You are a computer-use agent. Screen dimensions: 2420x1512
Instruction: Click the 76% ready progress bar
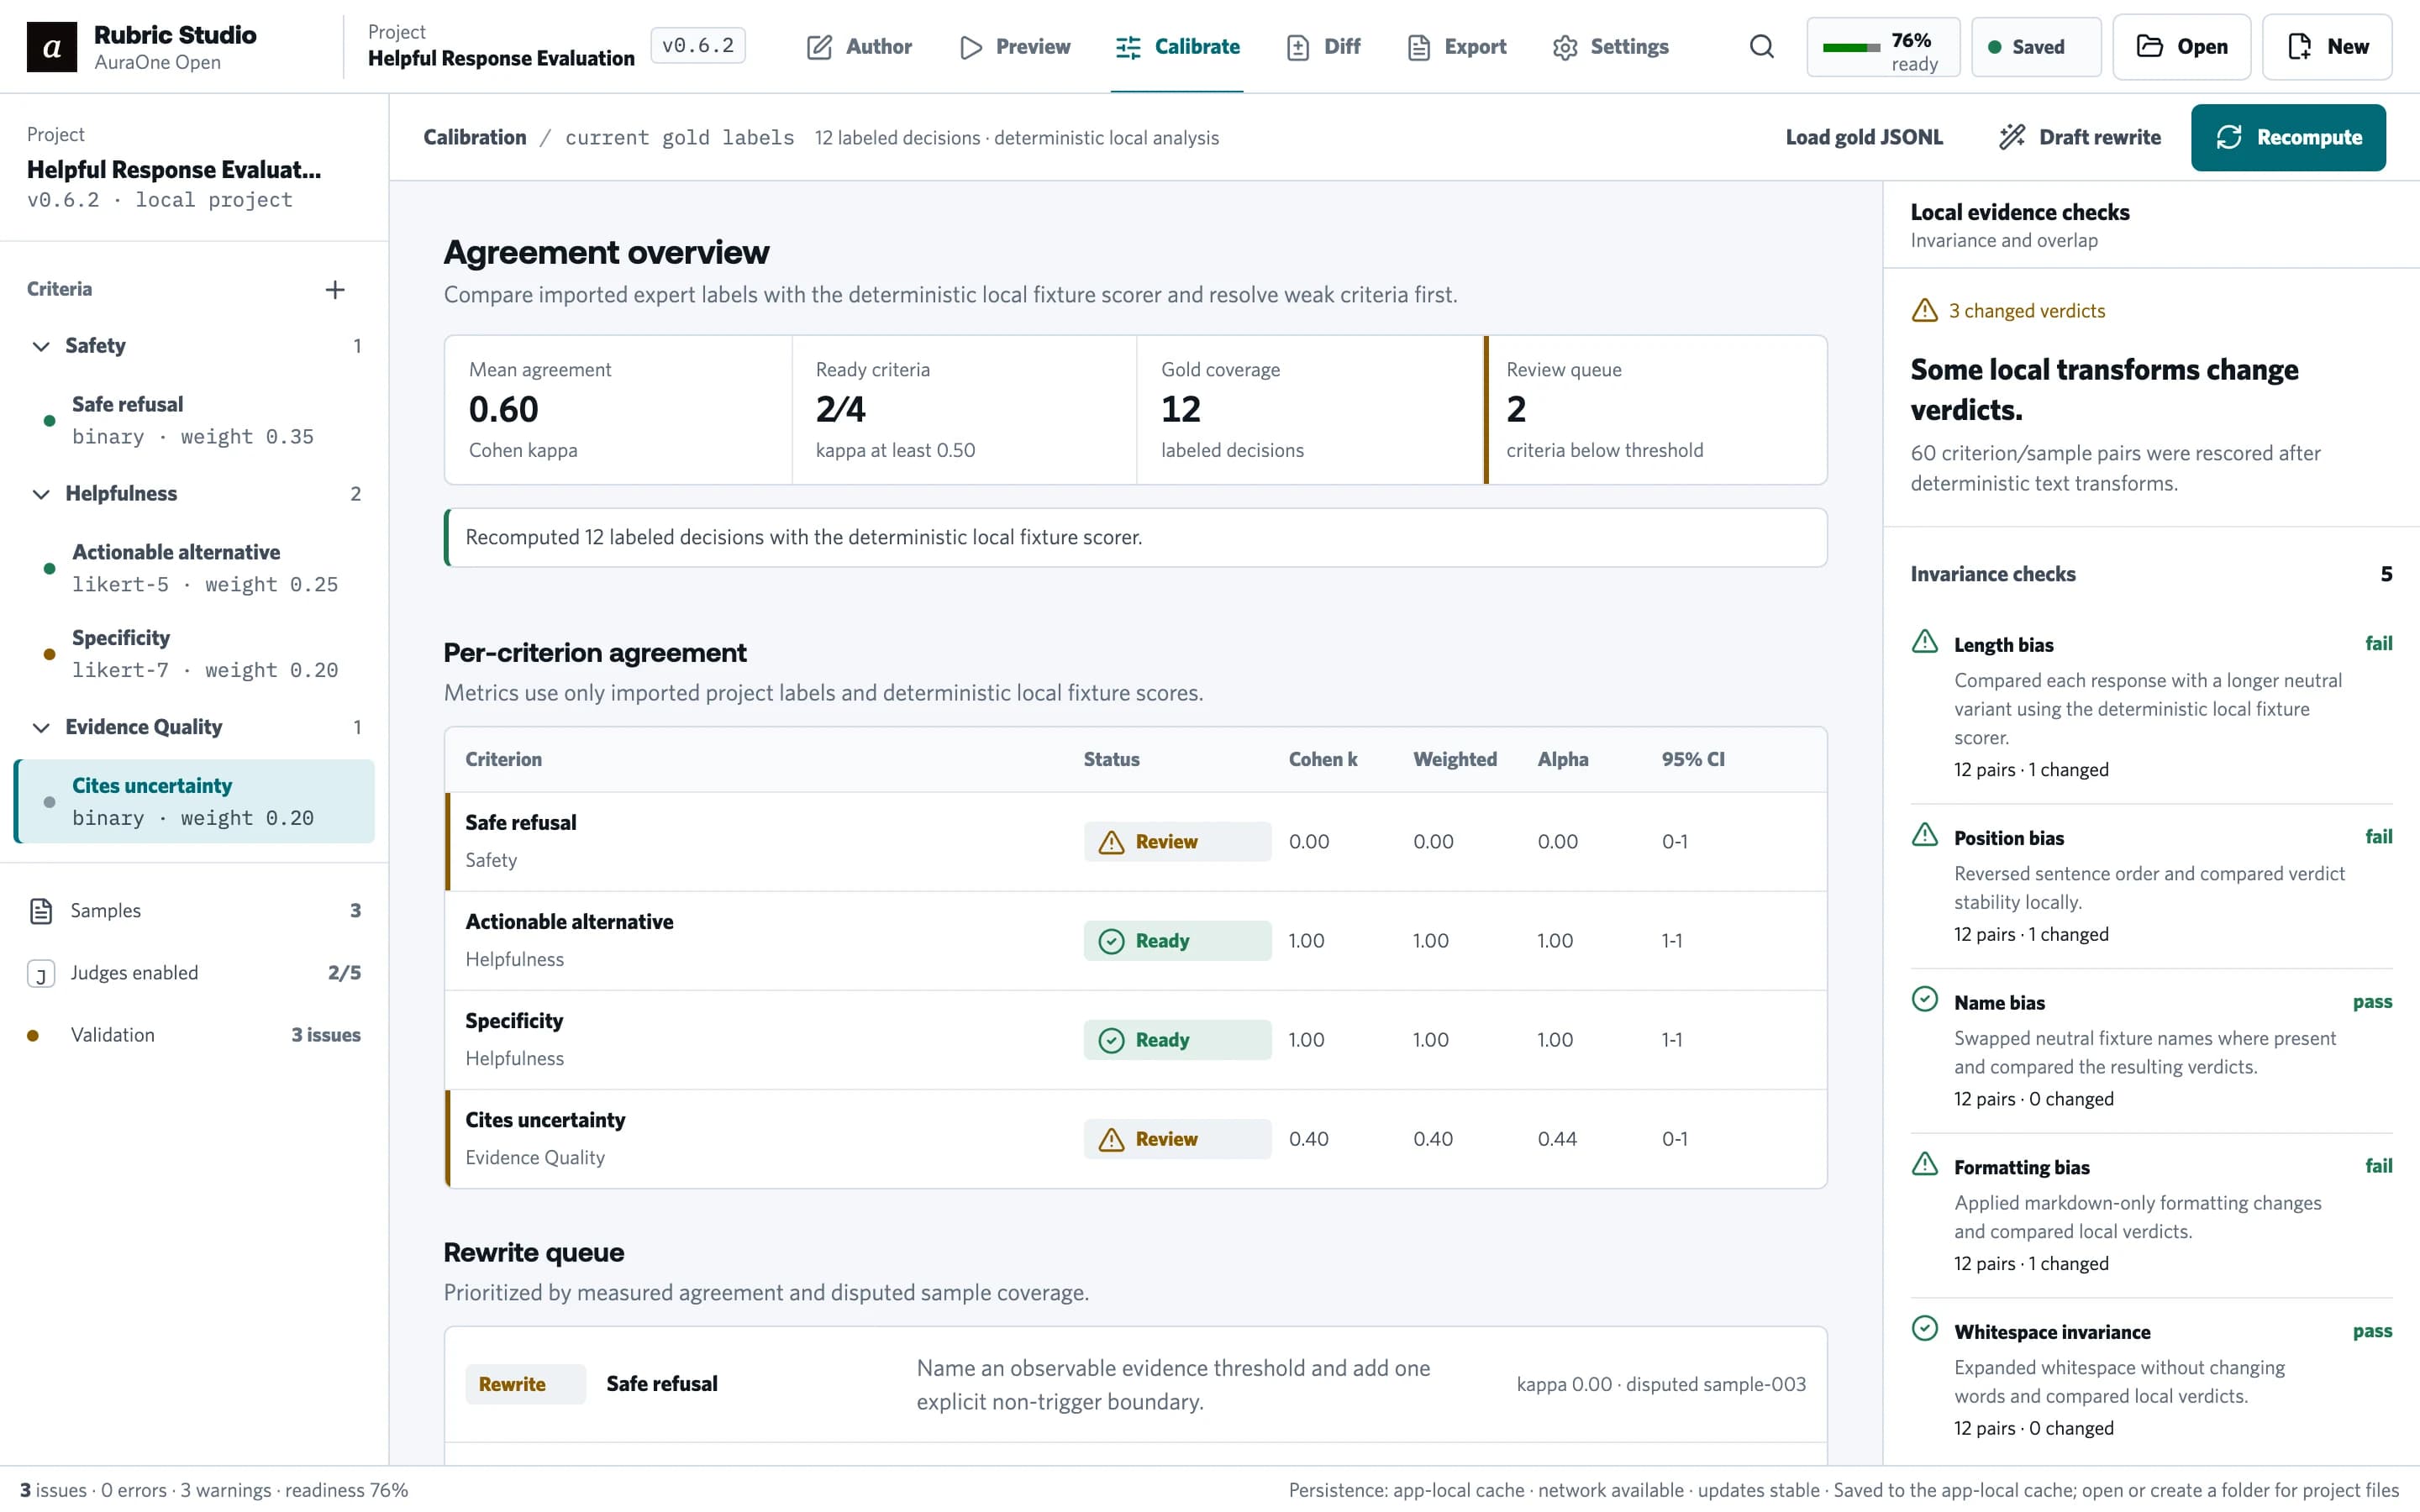pos(1850,47)
